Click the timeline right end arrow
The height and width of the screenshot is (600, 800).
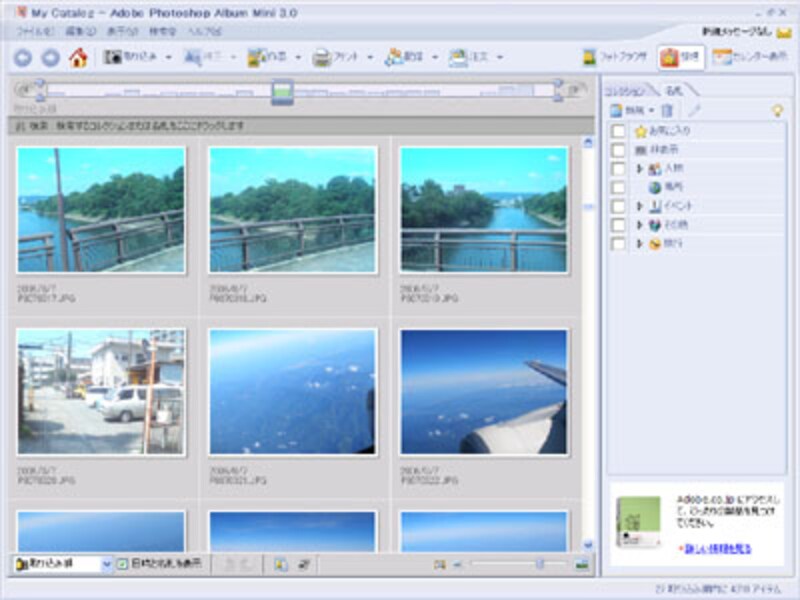coord(576,90)
